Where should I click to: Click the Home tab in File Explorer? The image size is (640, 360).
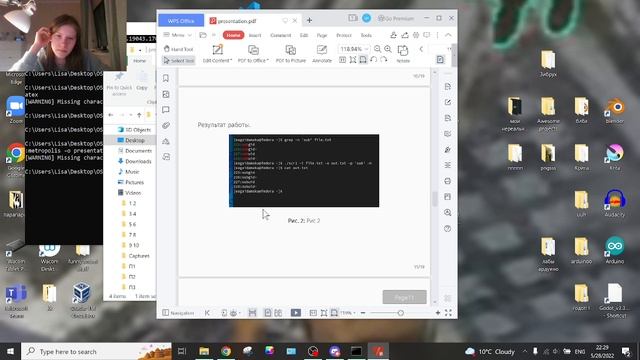tap(140, 61)
